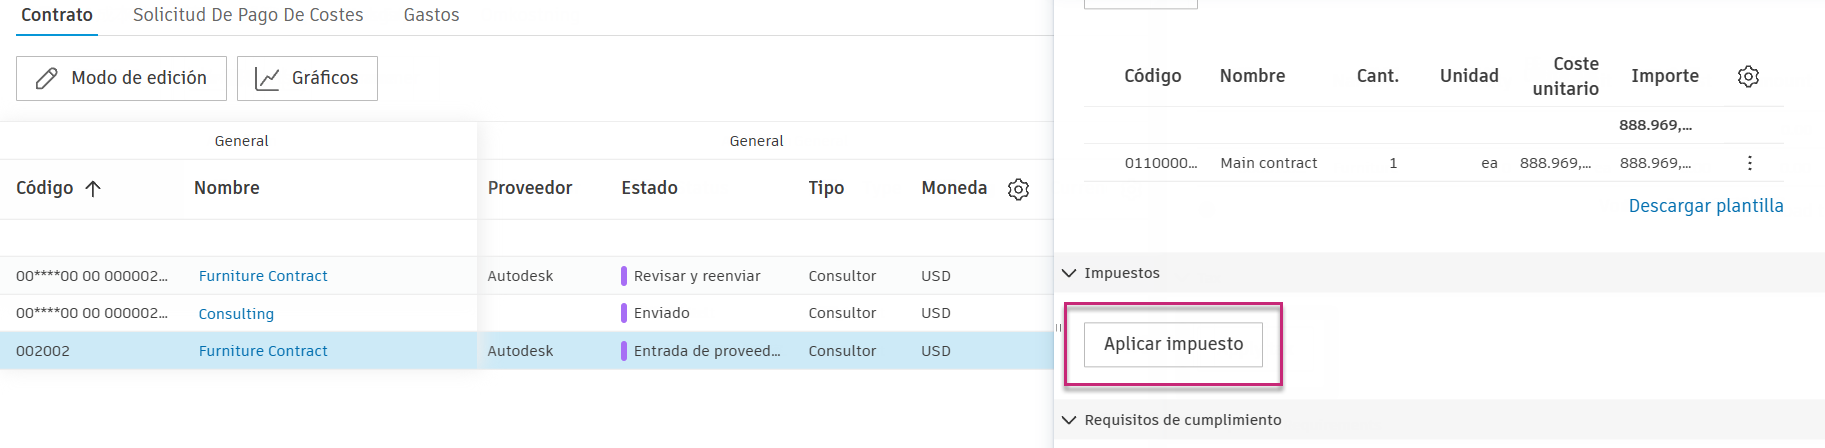Open Solicitud De Pago De Costes tab
This screenshot has height=448, width=1825.
pos(248,15)
